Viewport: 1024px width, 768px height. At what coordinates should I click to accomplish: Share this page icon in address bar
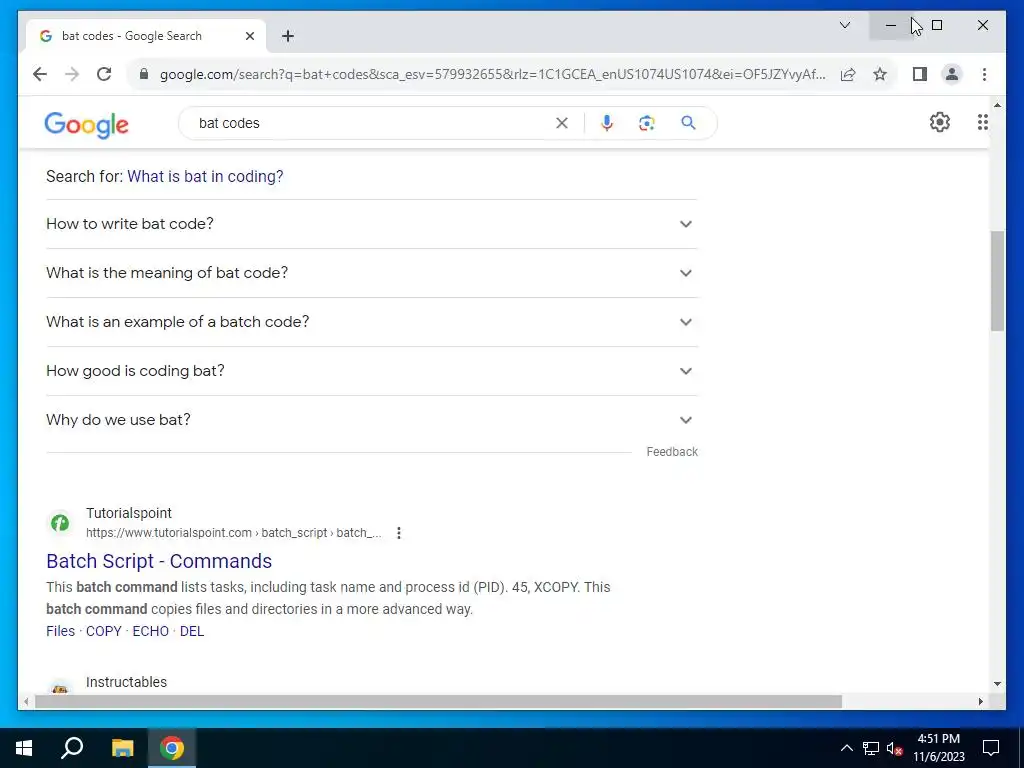pos(848,74)
